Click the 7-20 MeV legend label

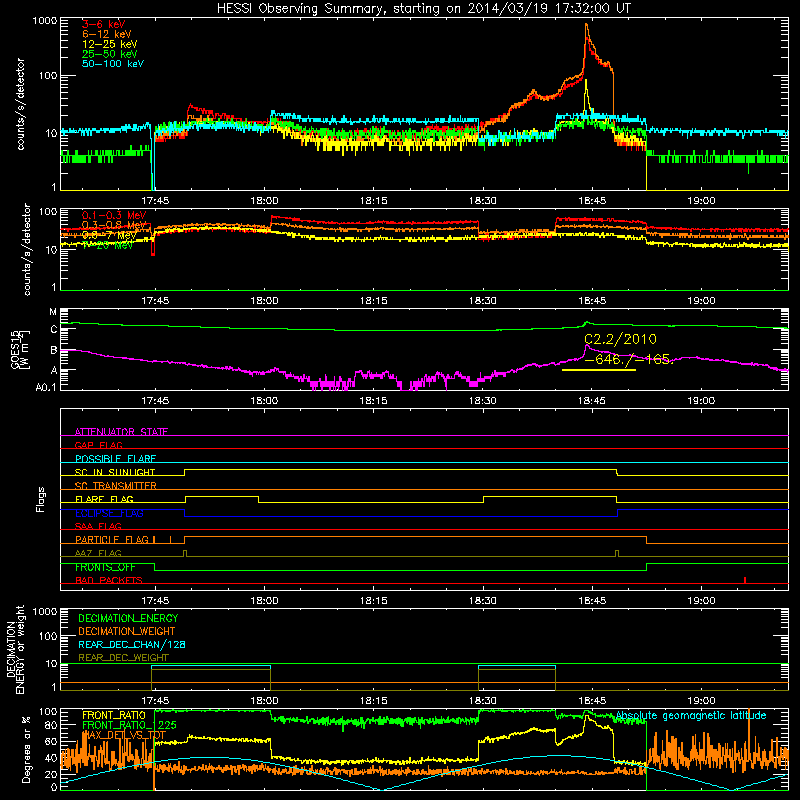coord(108,245)
